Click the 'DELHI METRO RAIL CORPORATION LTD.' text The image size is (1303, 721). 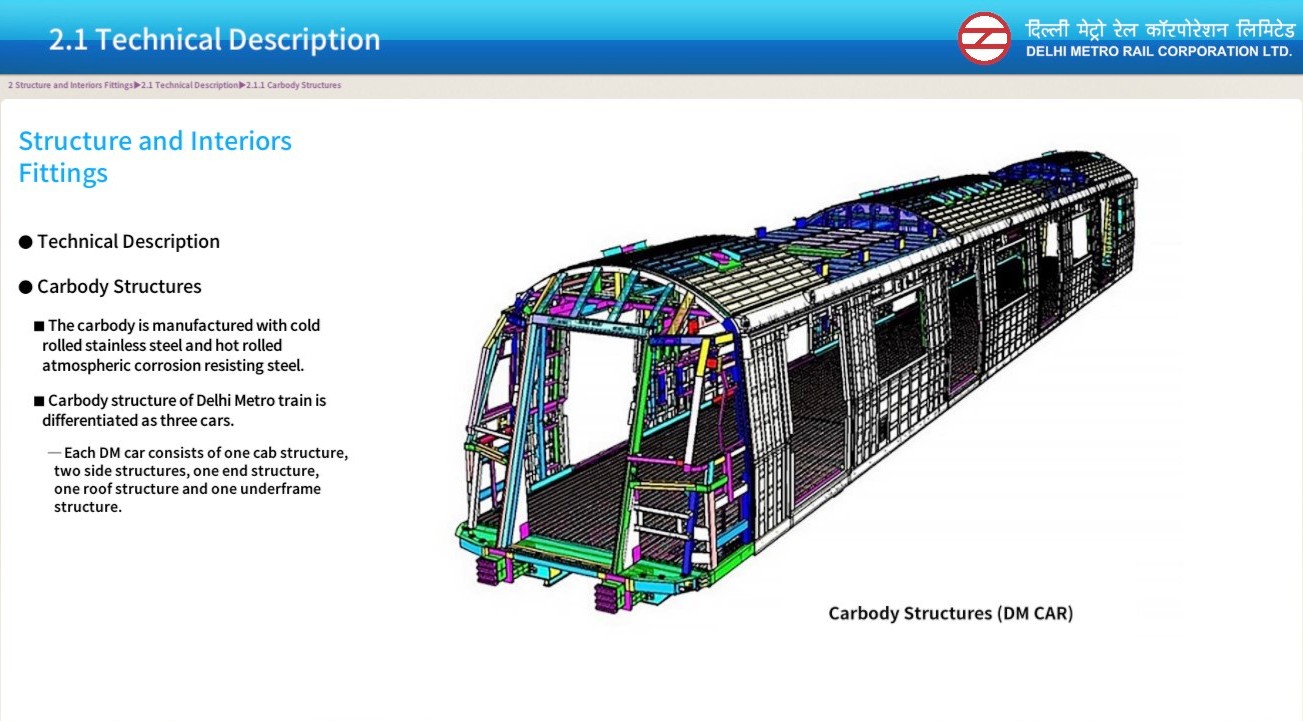[x=1158, y=52]
